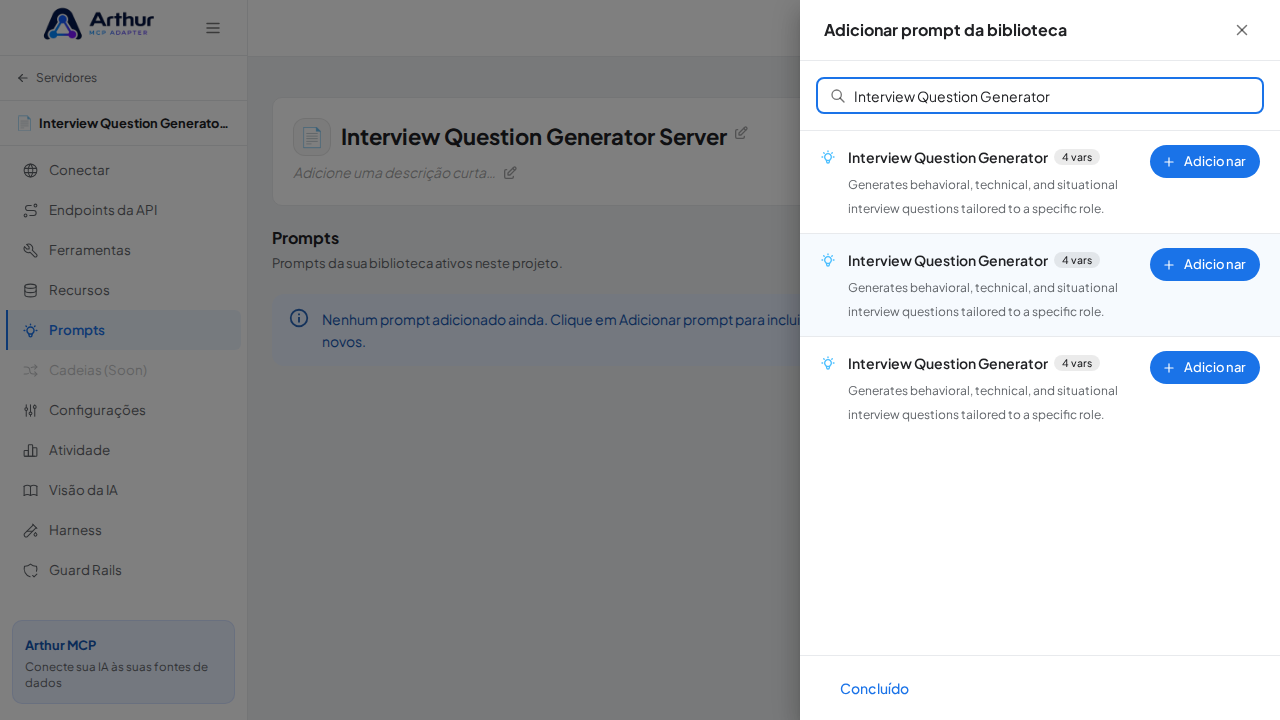Click the lightbulb icon of highlighted result
1280x720 pixels.
(x=828, y=260)
